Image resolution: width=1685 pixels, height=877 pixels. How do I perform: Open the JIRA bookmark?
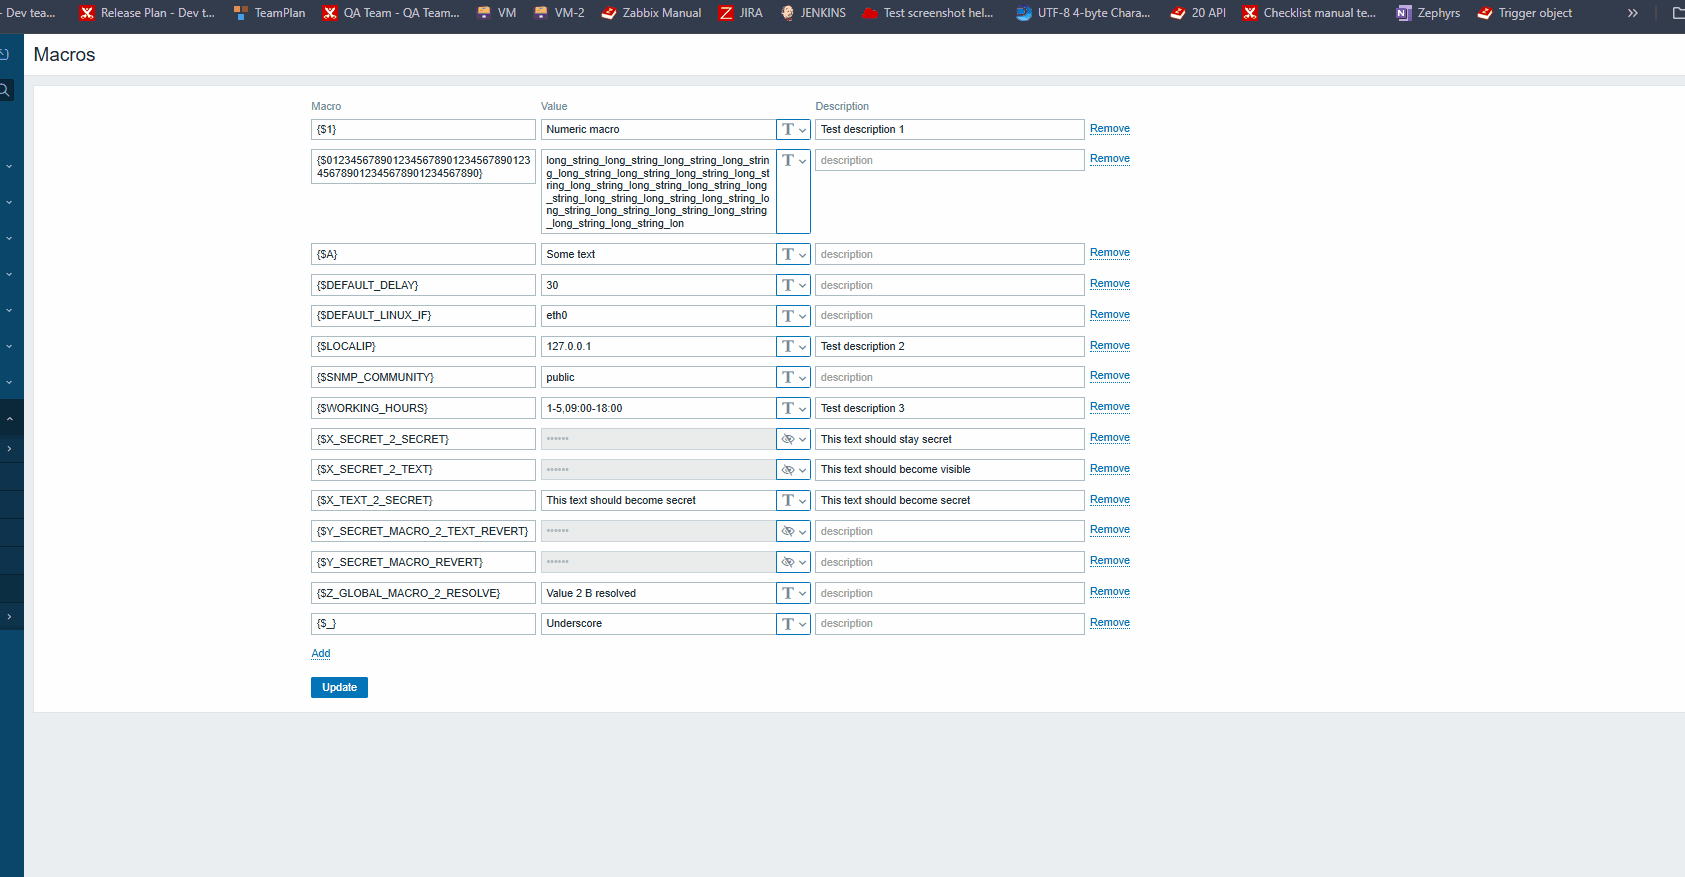pyautogui.click(x=740, y=13)
